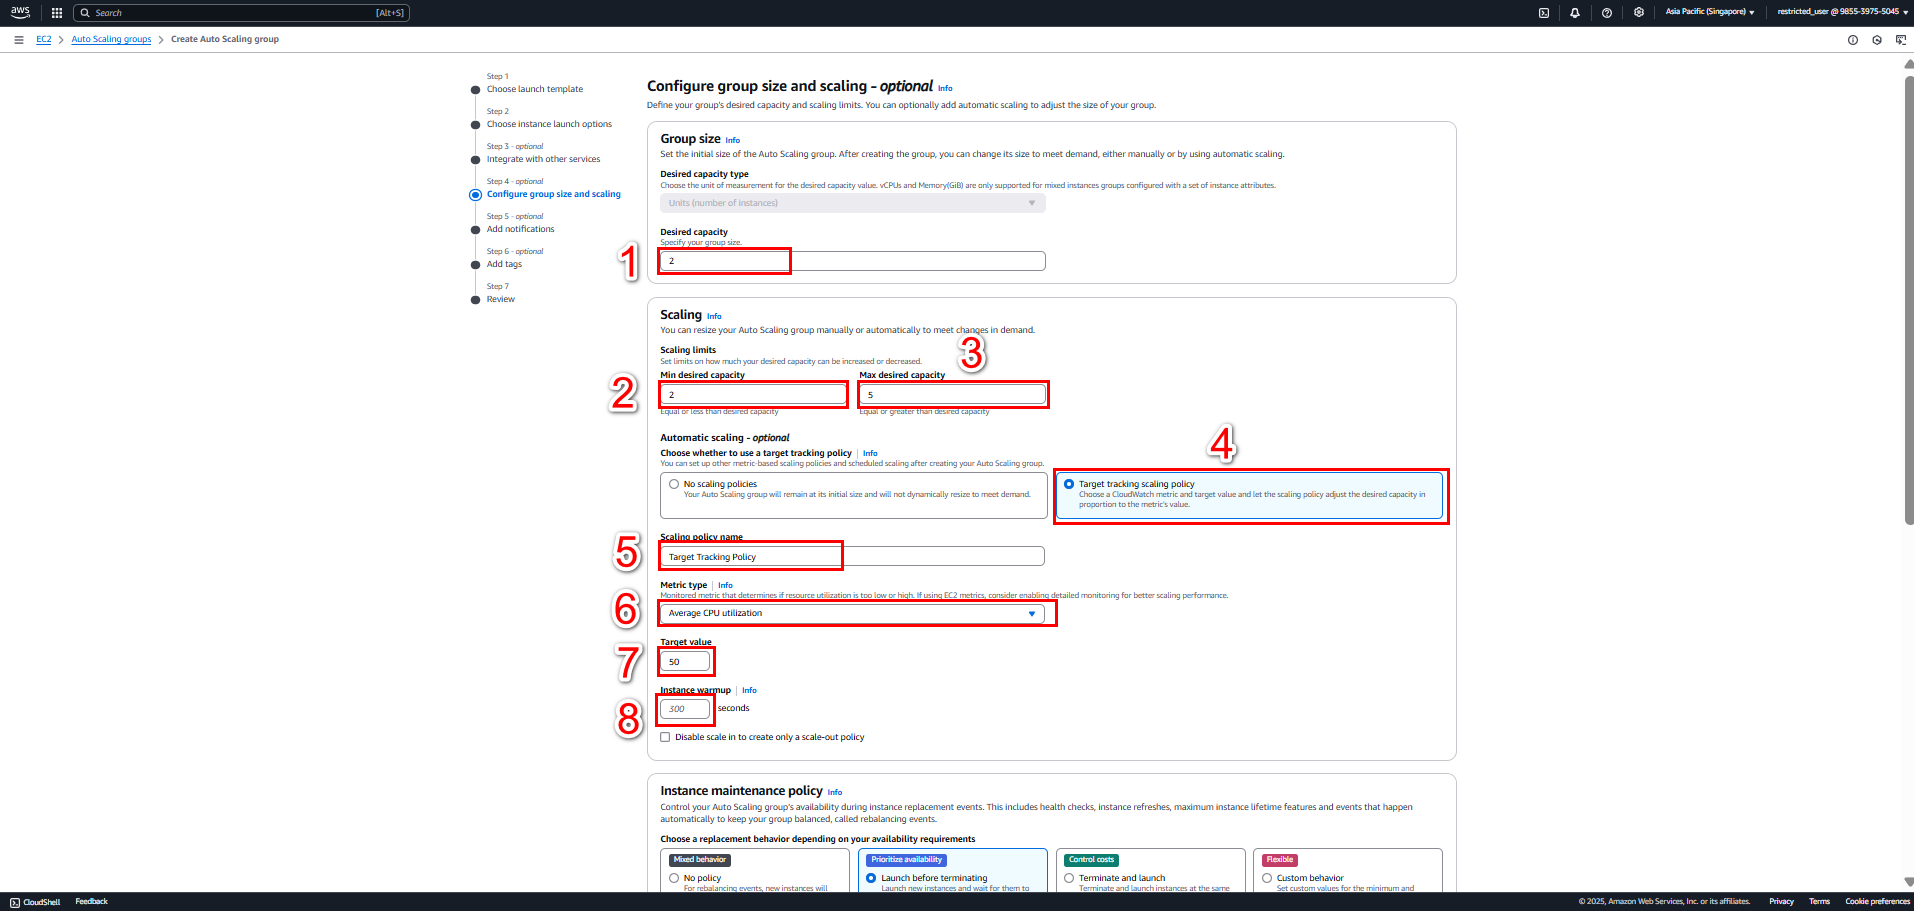The height and width of the screenshot is (911, 1914).
Task: Click the Min desired capacity field
Action: 753,395
